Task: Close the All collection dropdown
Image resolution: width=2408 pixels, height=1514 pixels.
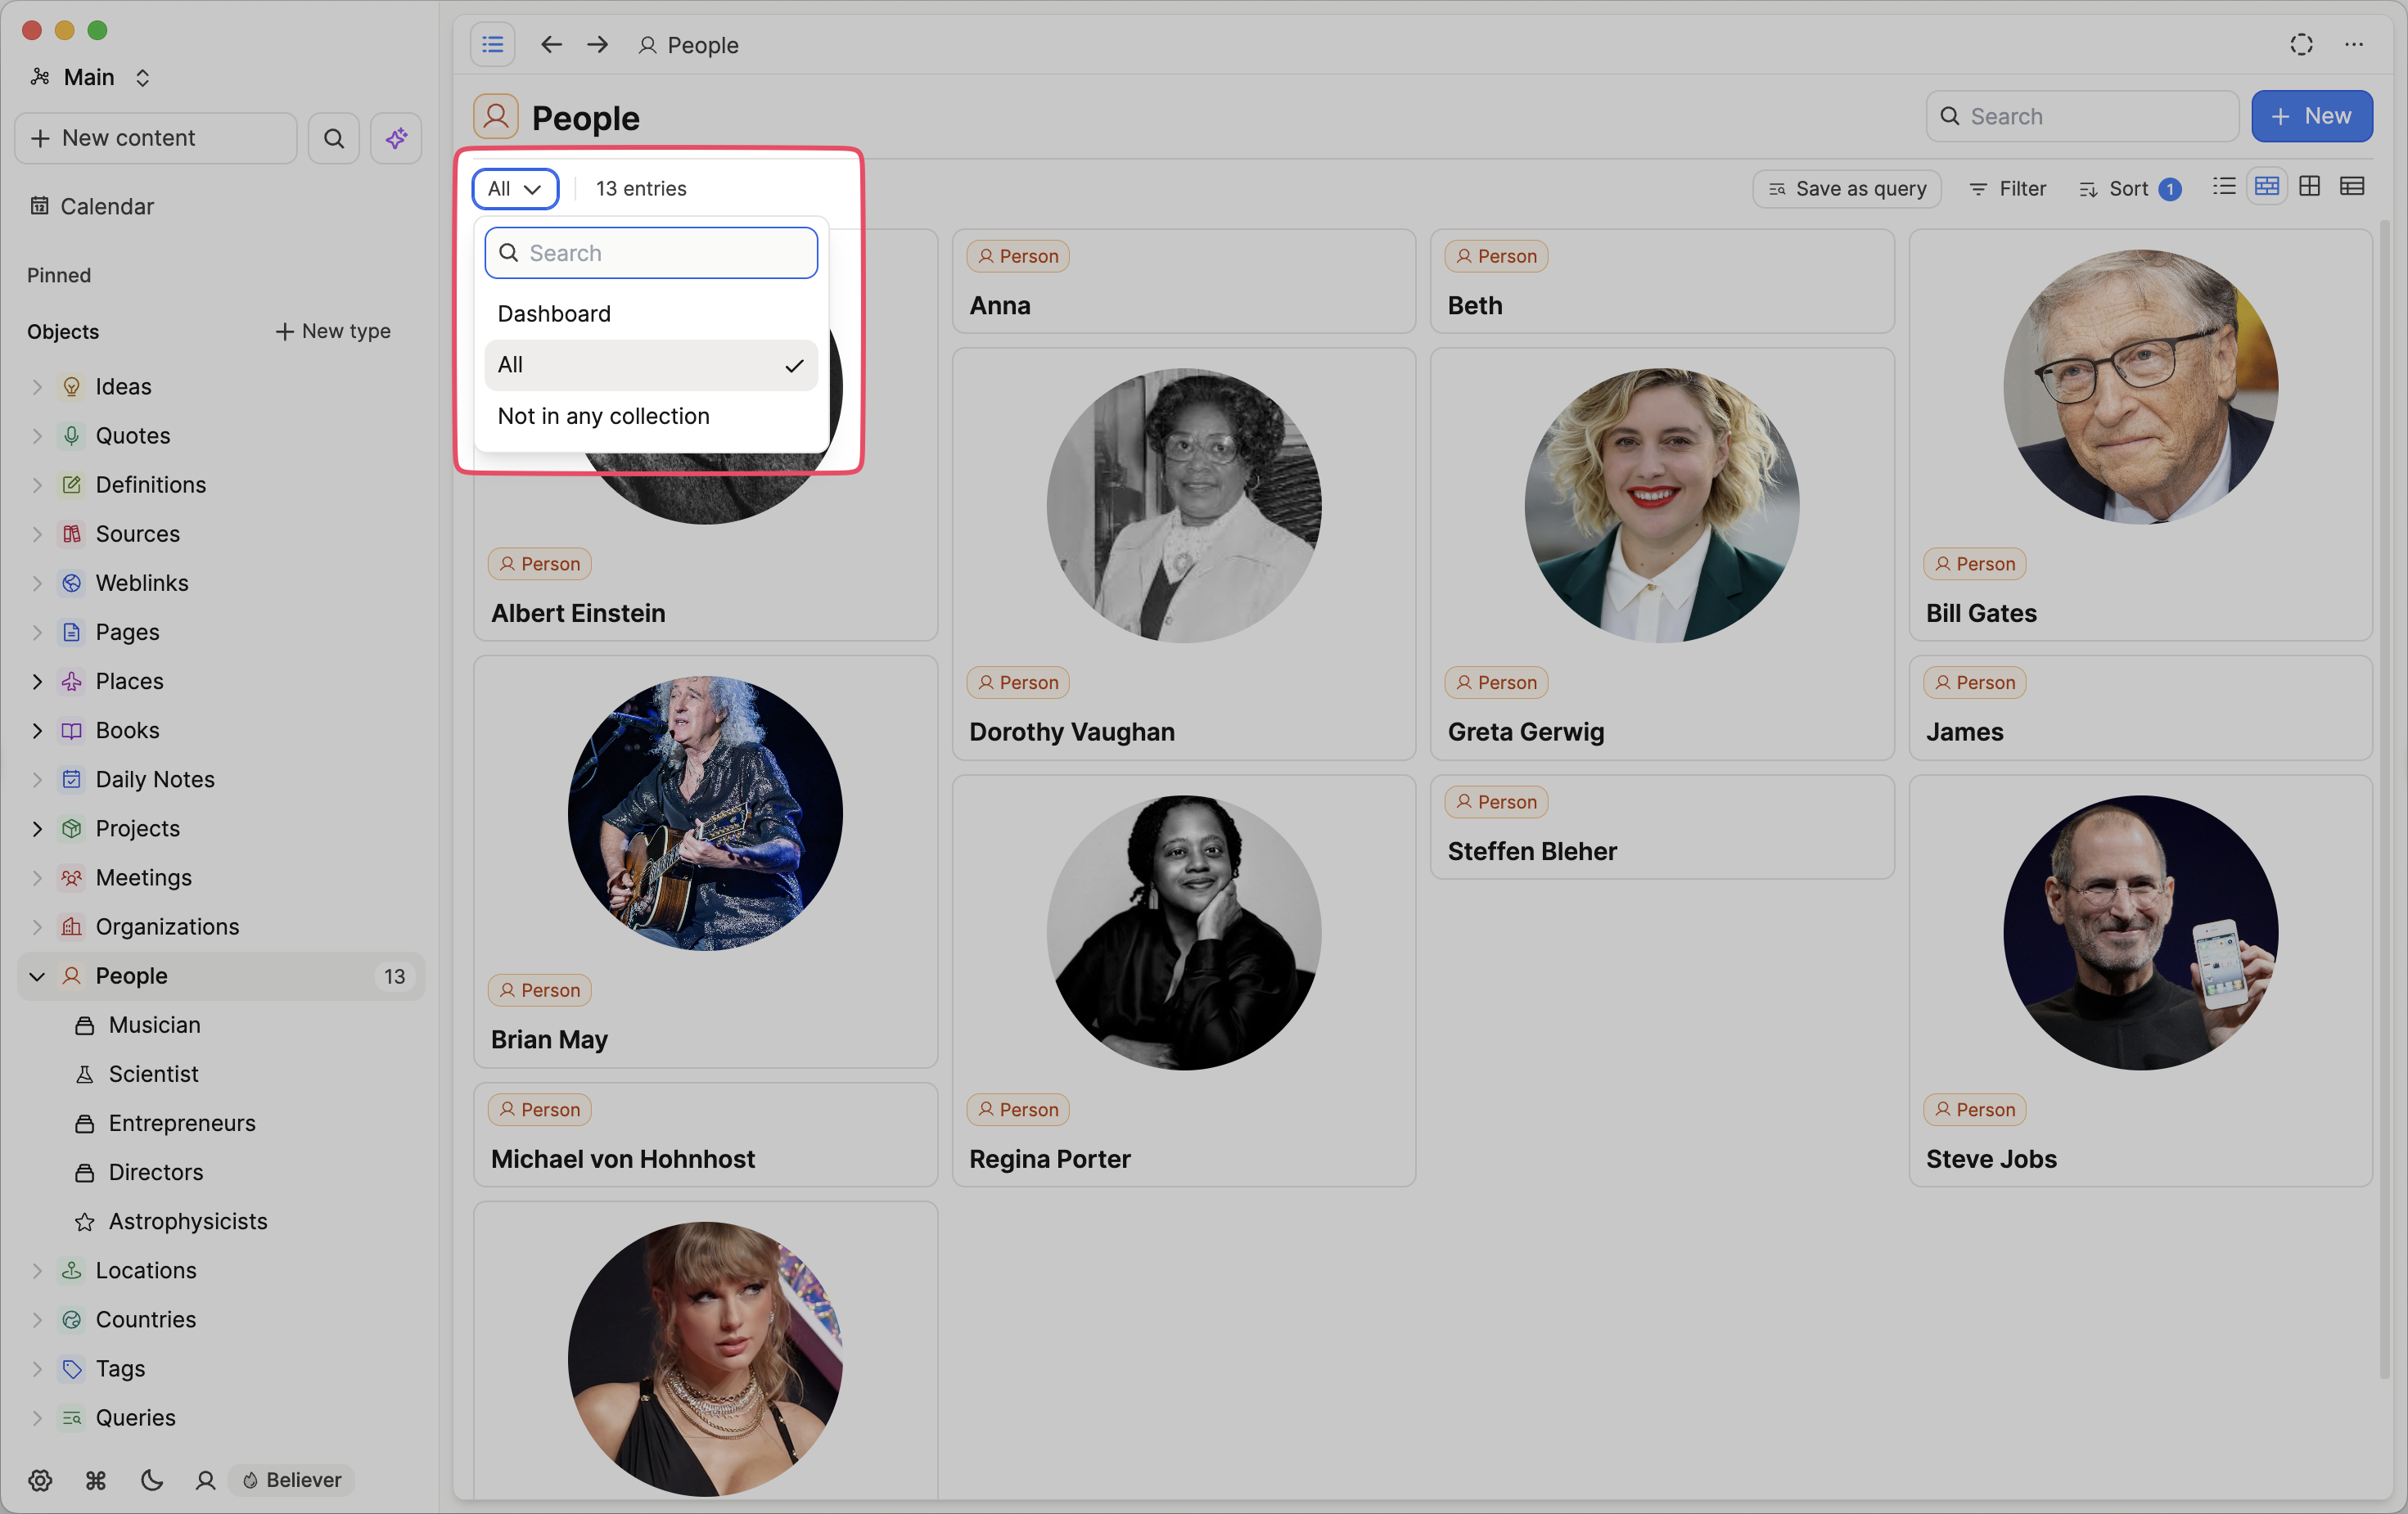Action: (x=515, y=188)
